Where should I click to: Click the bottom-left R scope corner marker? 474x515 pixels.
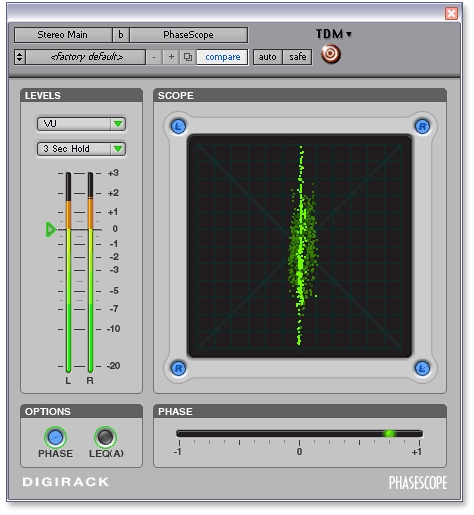[178, 368]
